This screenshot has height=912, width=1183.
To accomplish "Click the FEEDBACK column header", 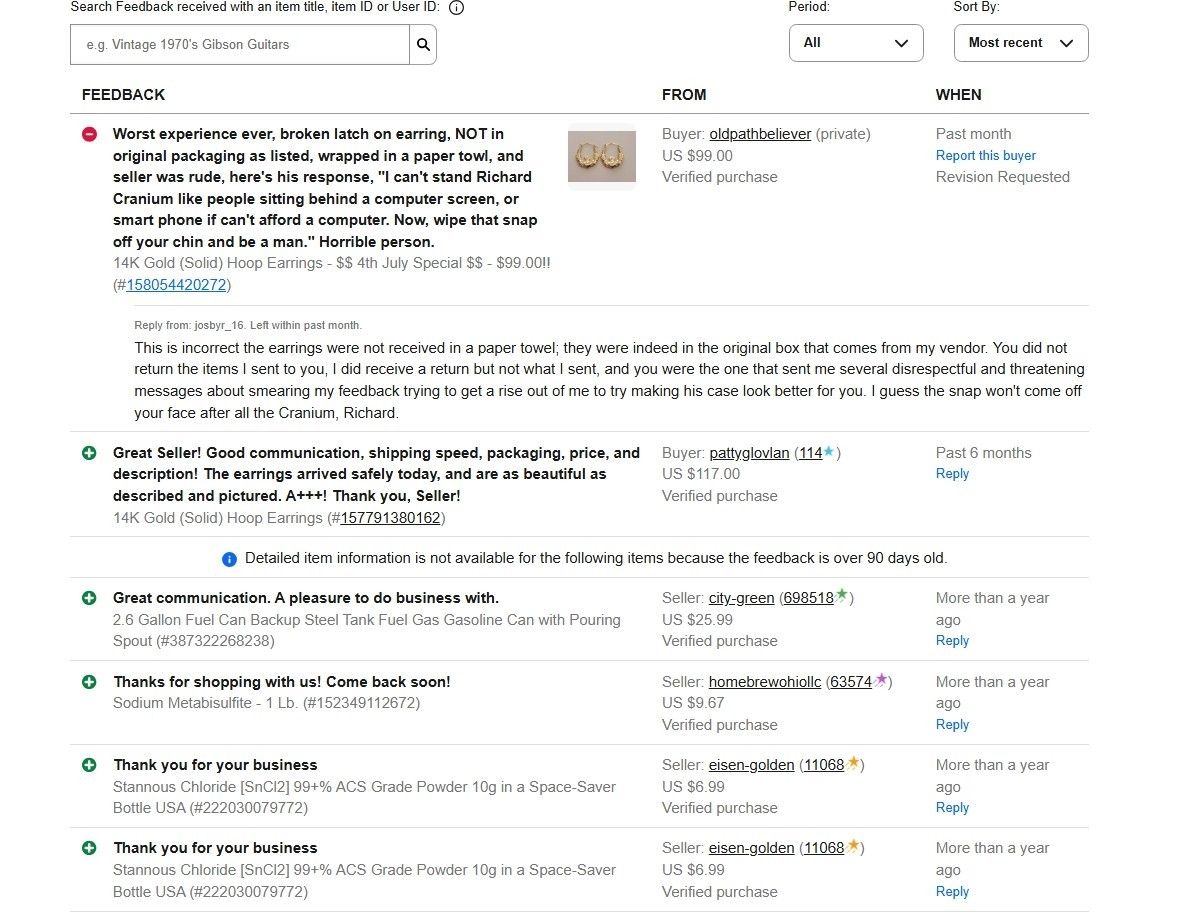I will click(123, 95).
